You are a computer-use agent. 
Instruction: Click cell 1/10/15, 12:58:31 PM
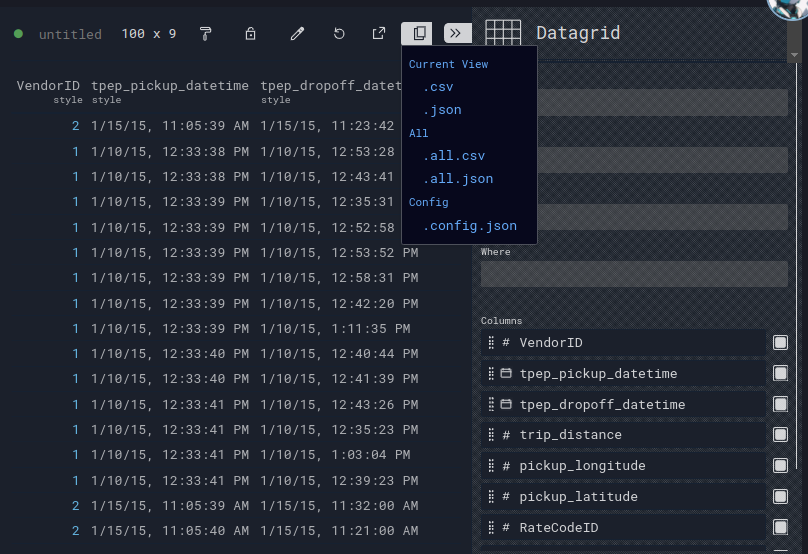click(340, 278)
